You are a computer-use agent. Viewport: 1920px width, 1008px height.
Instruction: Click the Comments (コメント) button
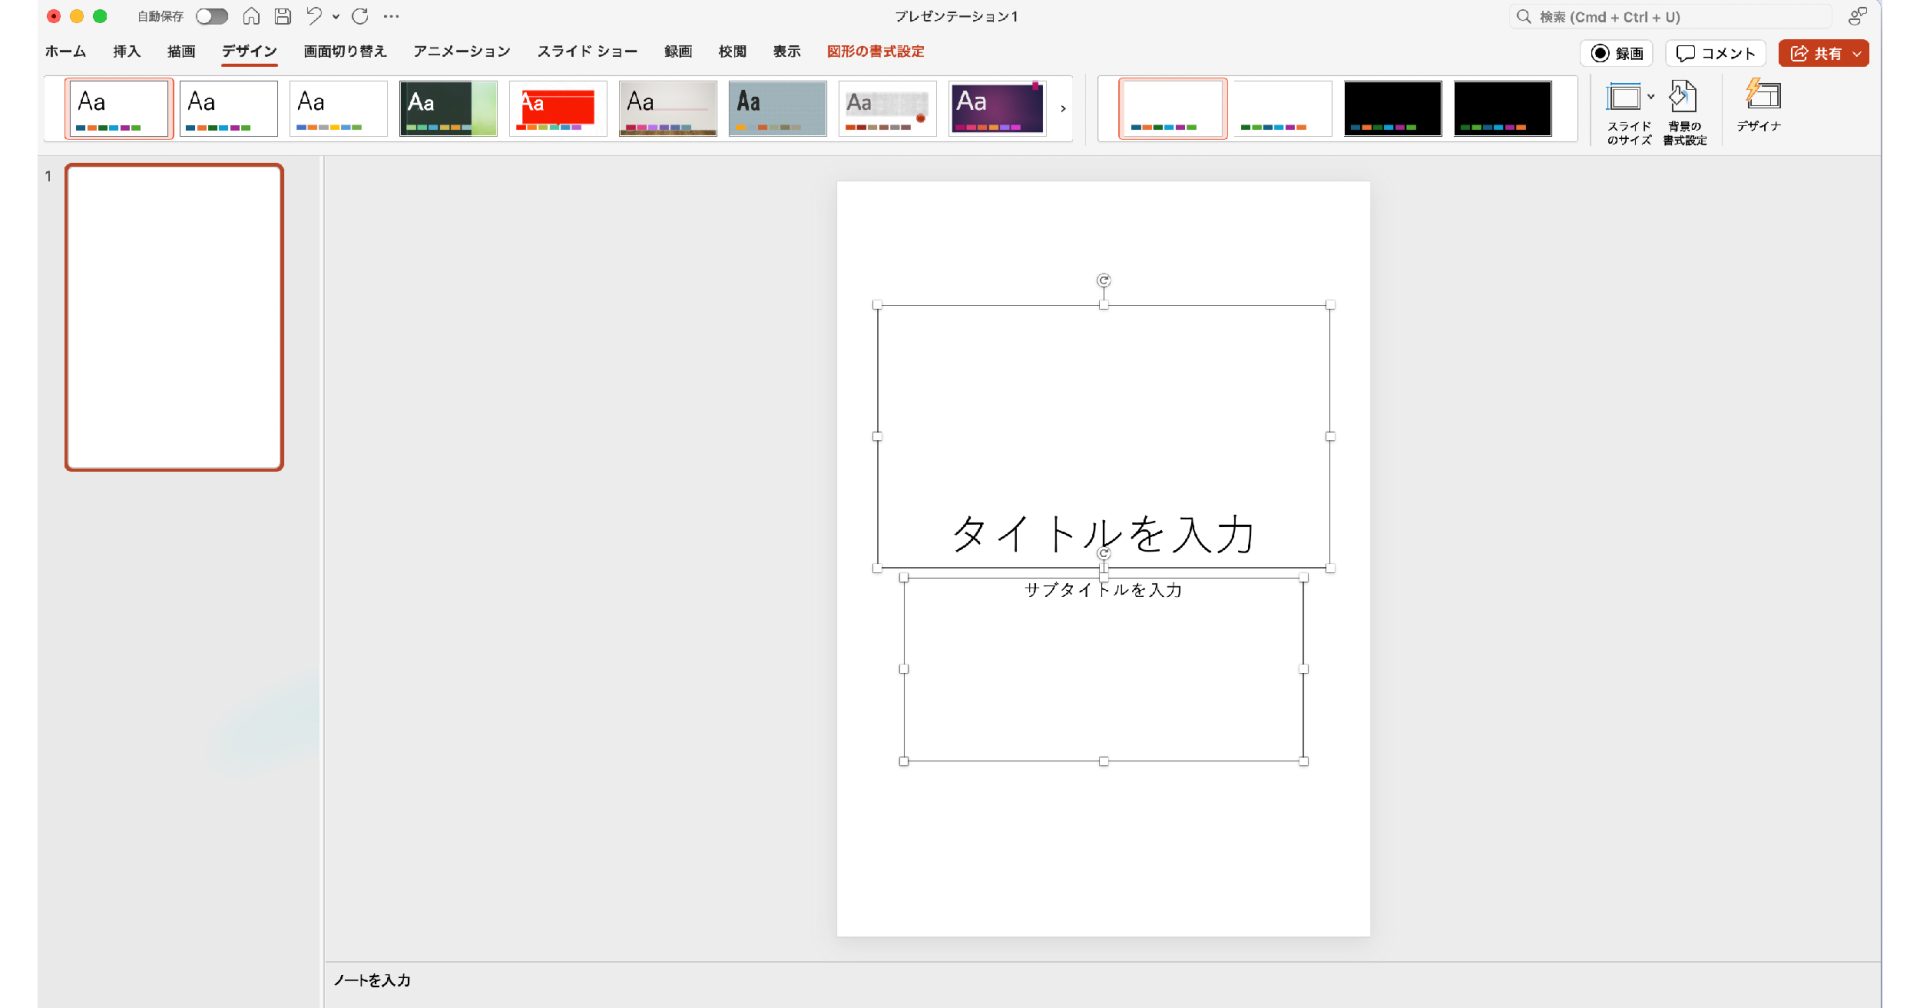[x=1715, y=53]
